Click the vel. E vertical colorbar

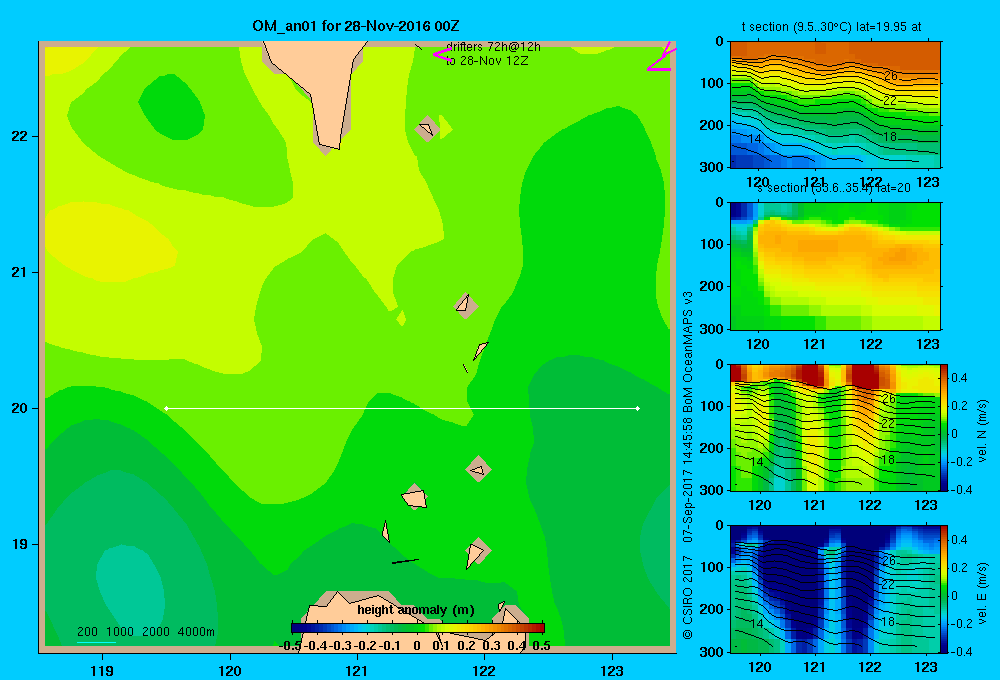point(945,589)
